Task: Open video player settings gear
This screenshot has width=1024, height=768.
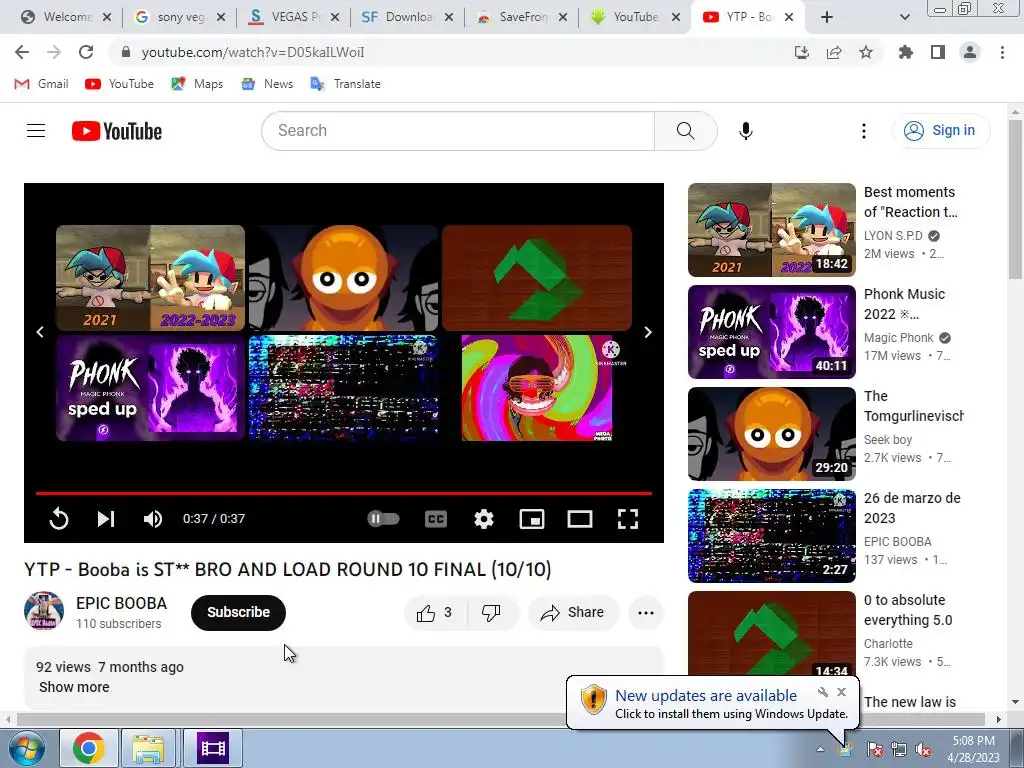Action: tap(484, 519)
